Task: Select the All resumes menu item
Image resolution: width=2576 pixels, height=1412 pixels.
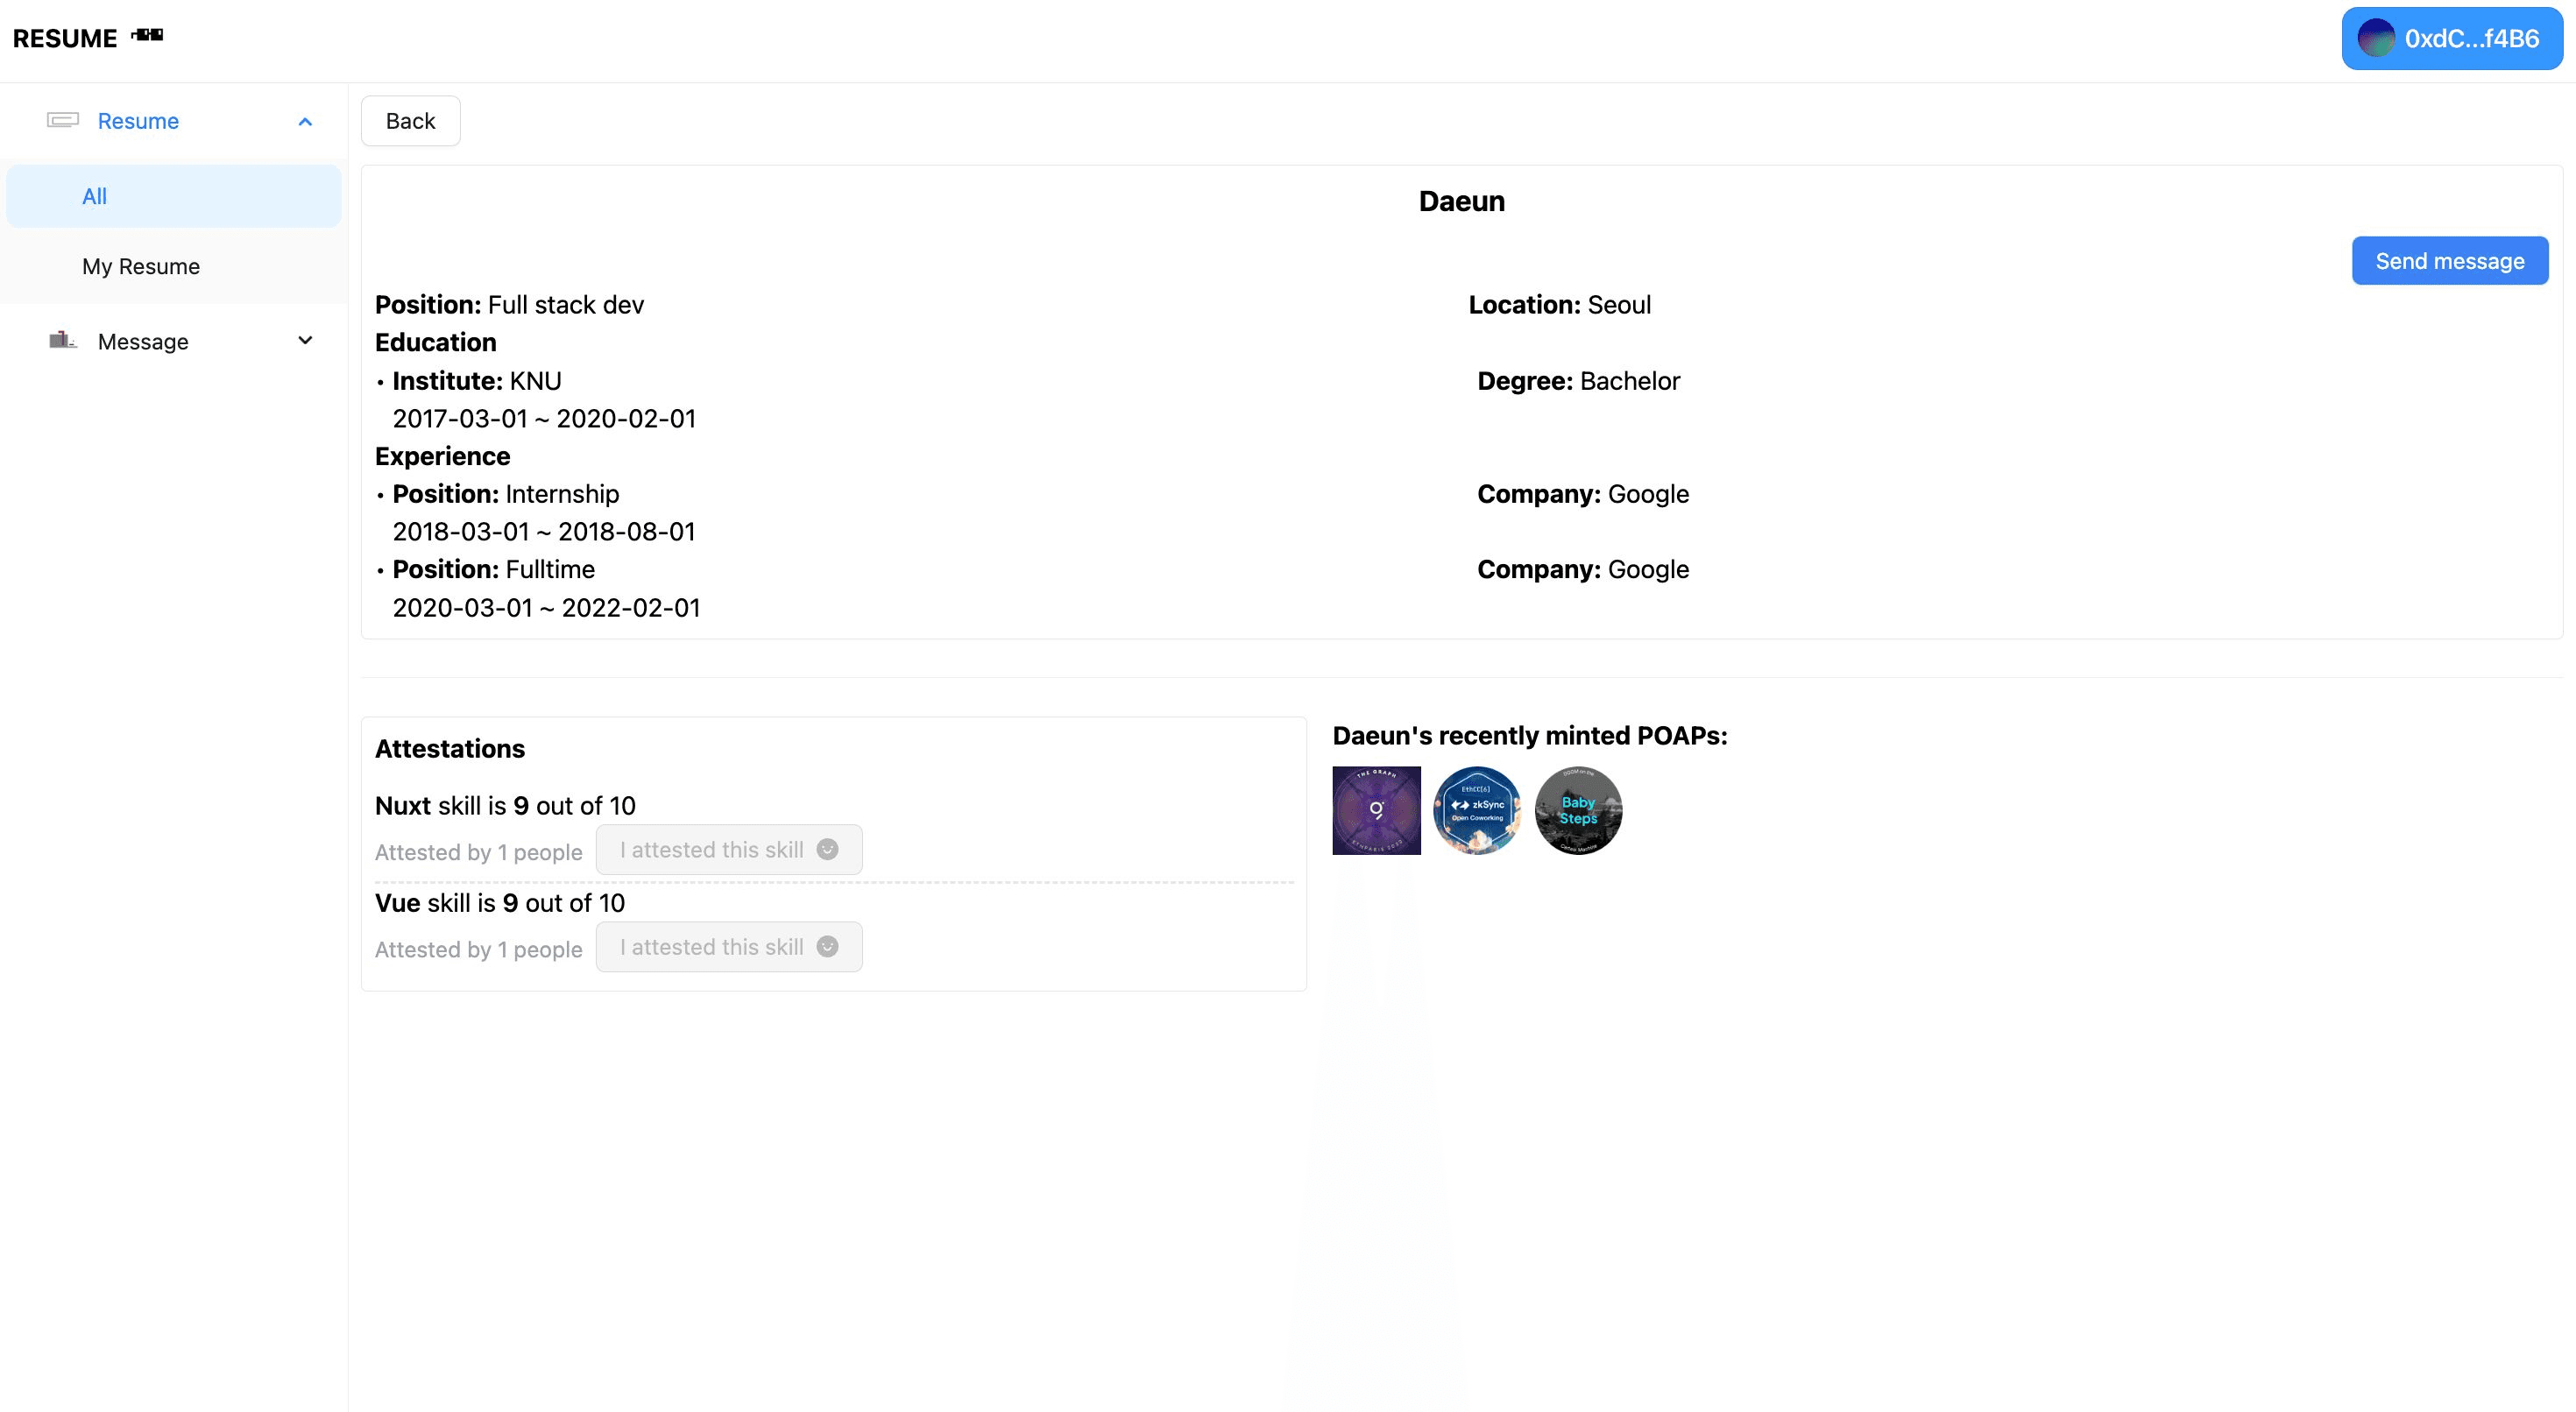Action: [94, 196]
